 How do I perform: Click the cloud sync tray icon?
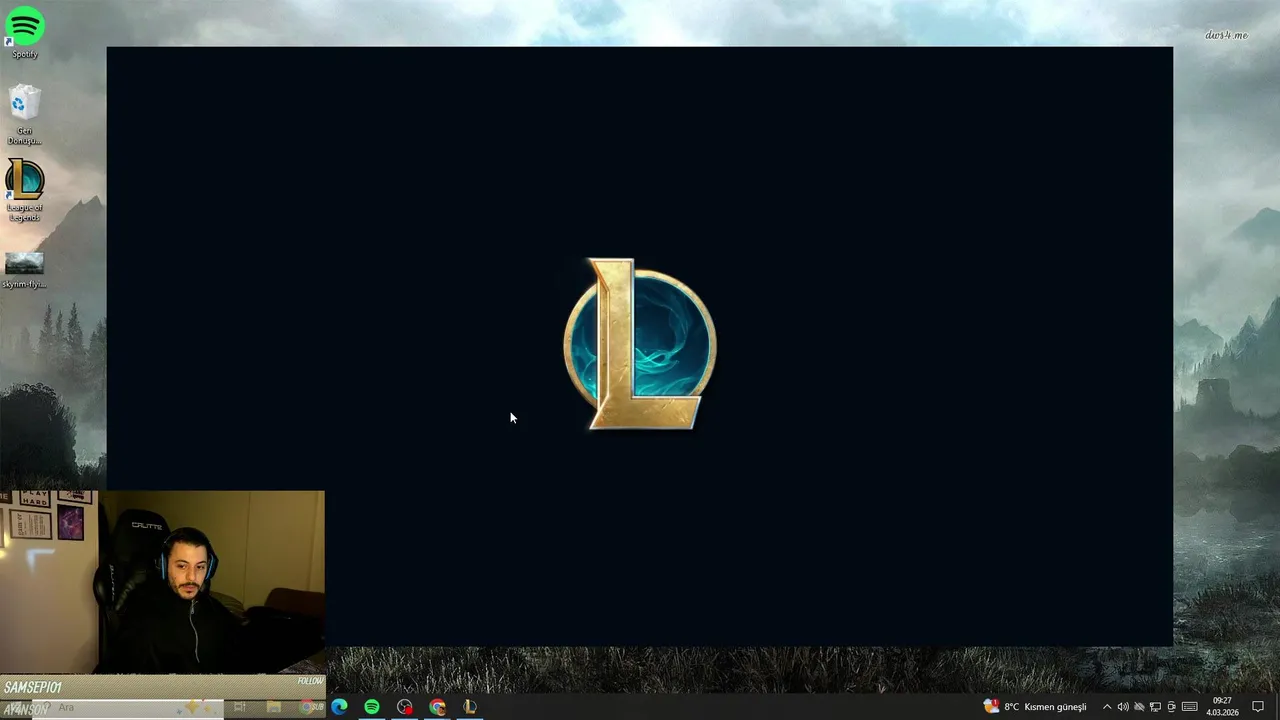click(1139, 707)
